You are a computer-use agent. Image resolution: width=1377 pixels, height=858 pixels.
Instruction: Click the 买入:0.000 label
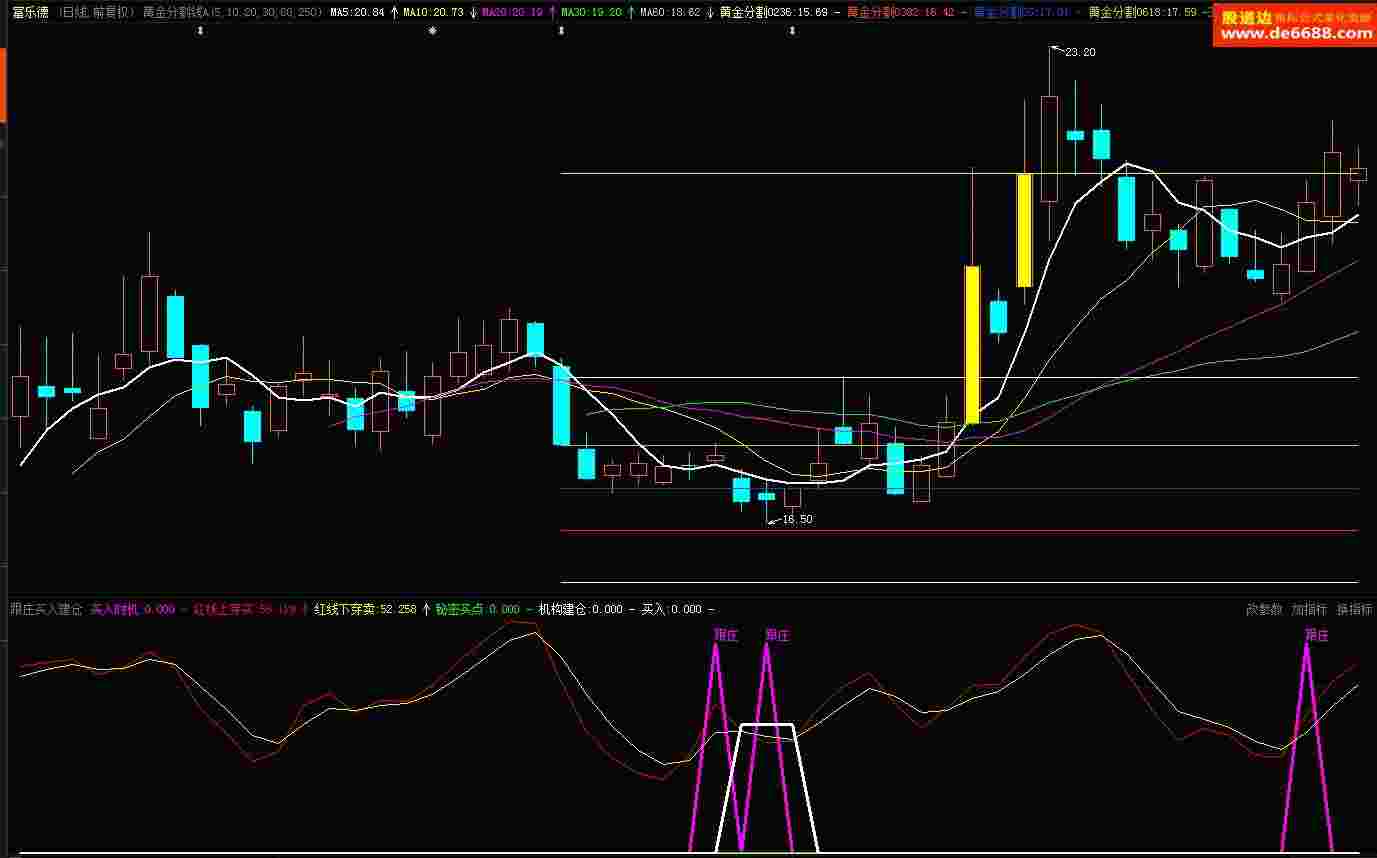click(x=670, y=609)
